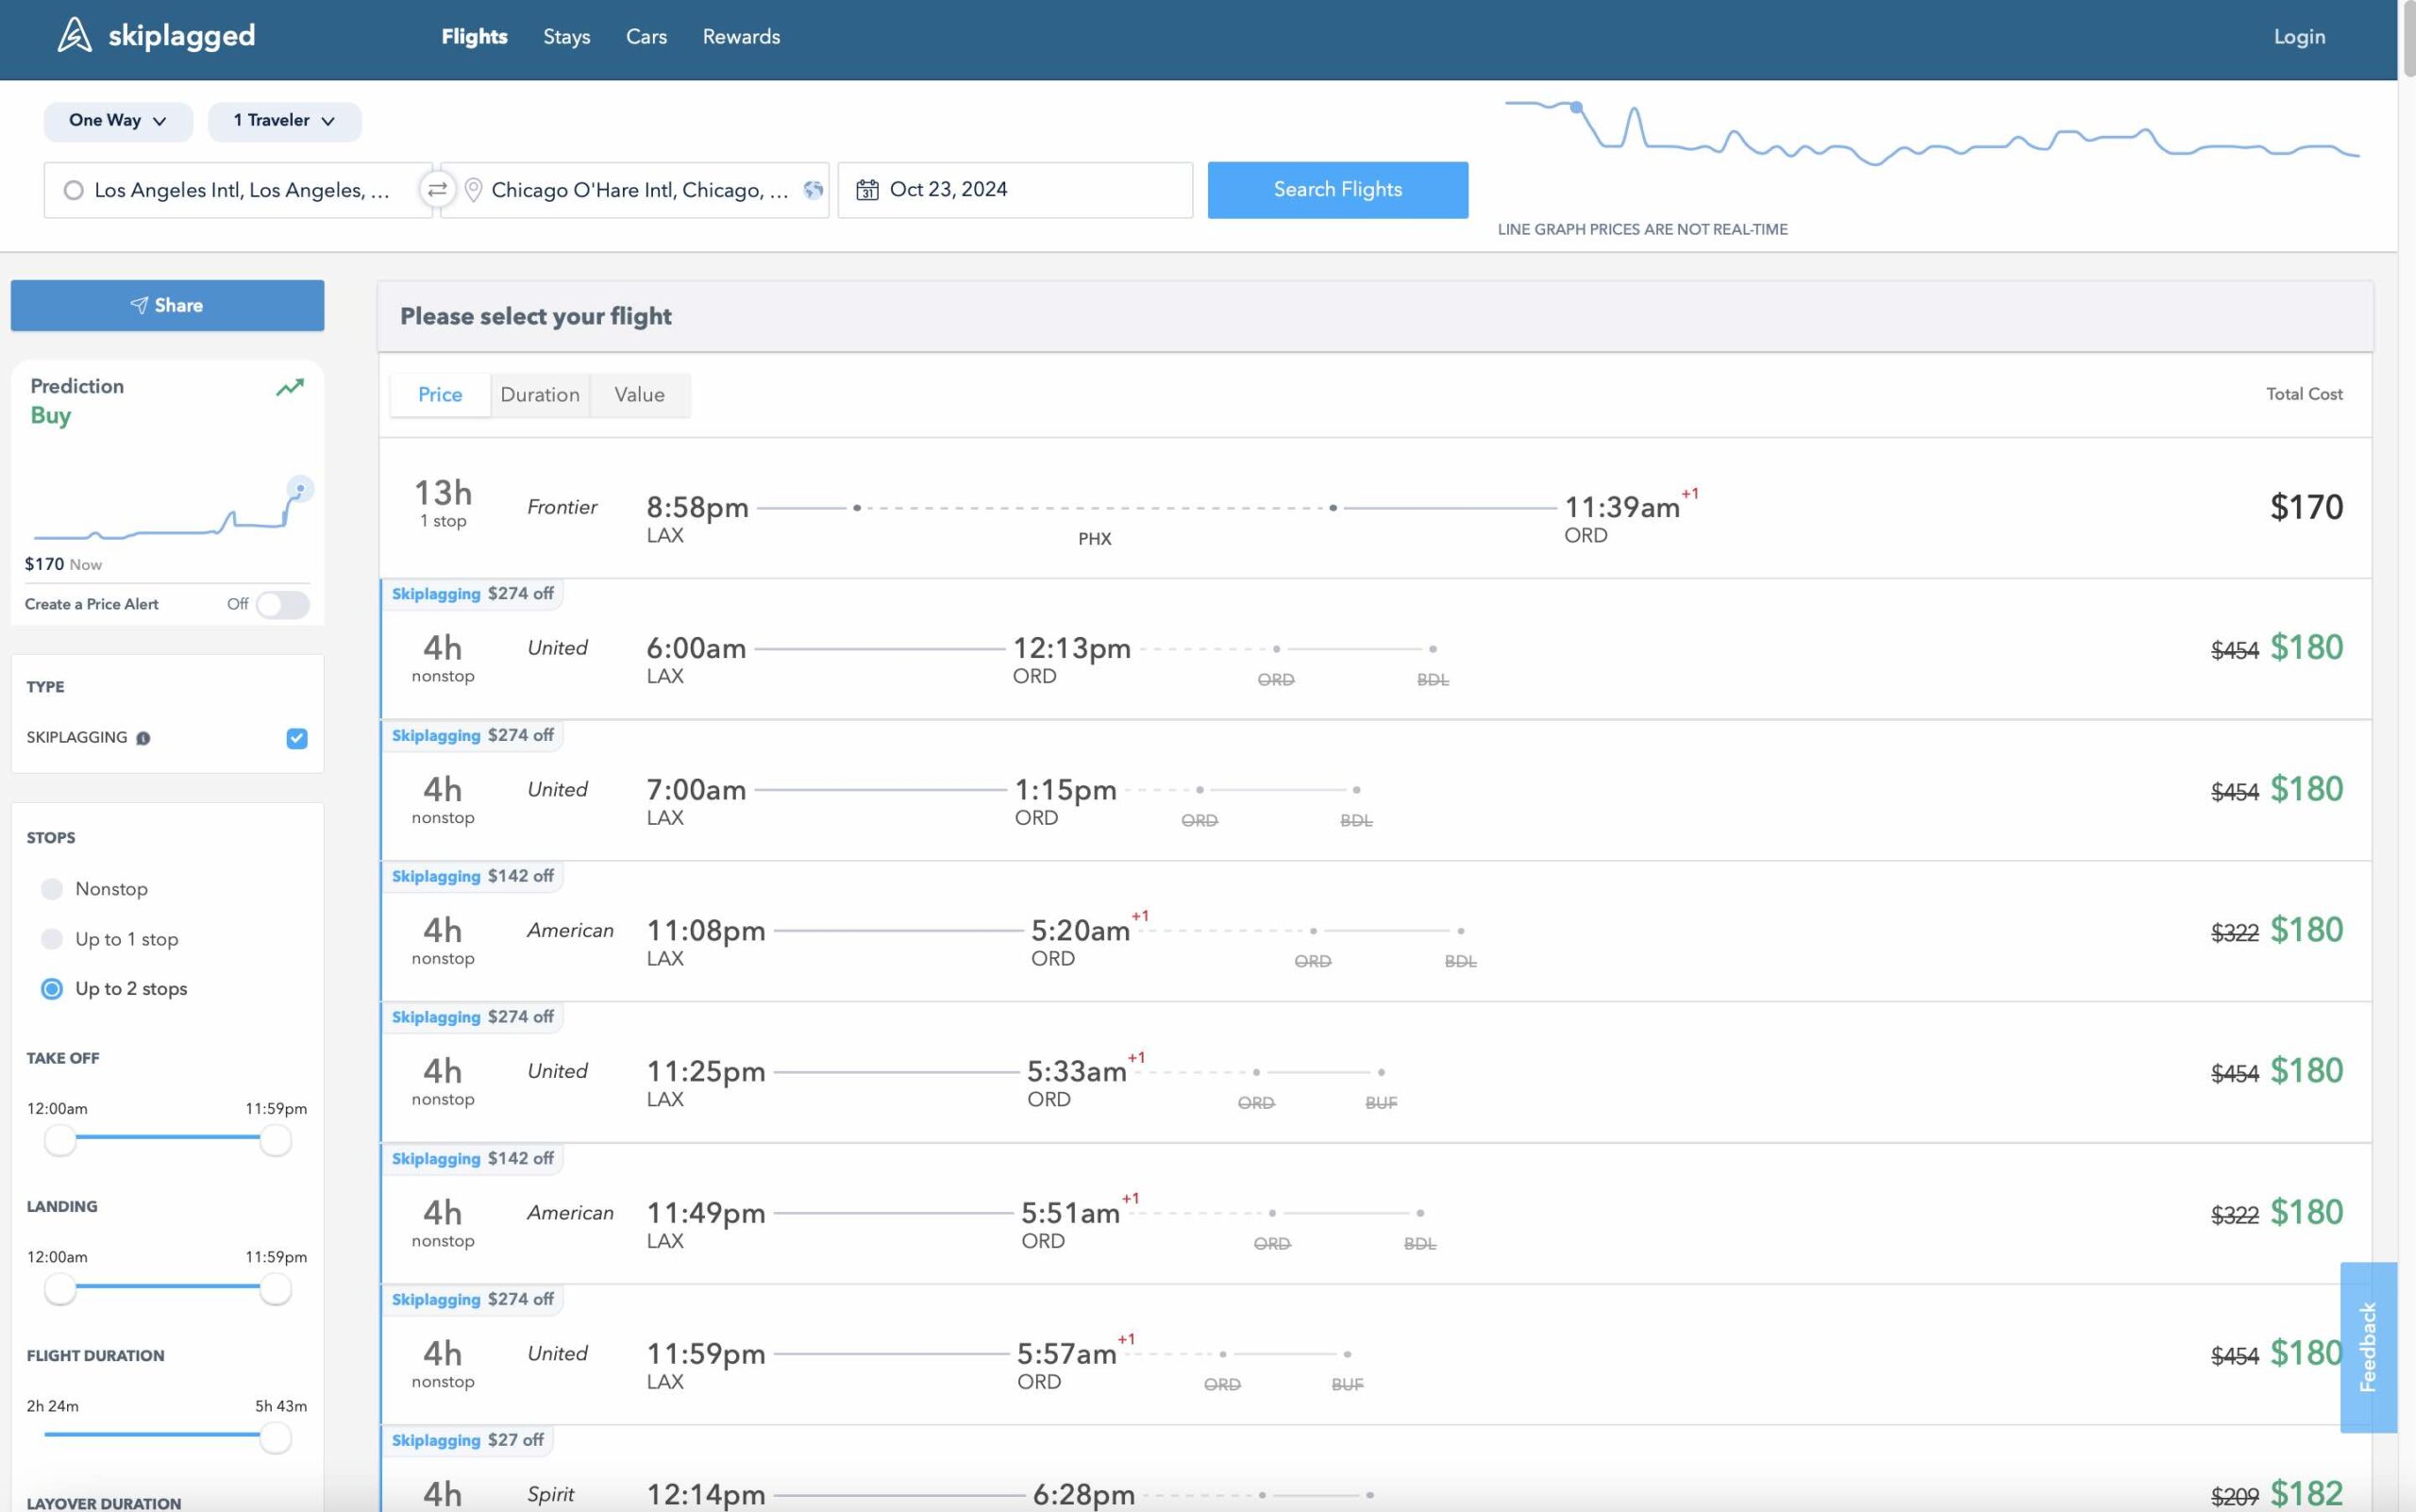Image resolution: width=2416 pixels, height=1512 pixels.
Task: Select the United 11:59pm flight row
Action: (1375, 1354)
